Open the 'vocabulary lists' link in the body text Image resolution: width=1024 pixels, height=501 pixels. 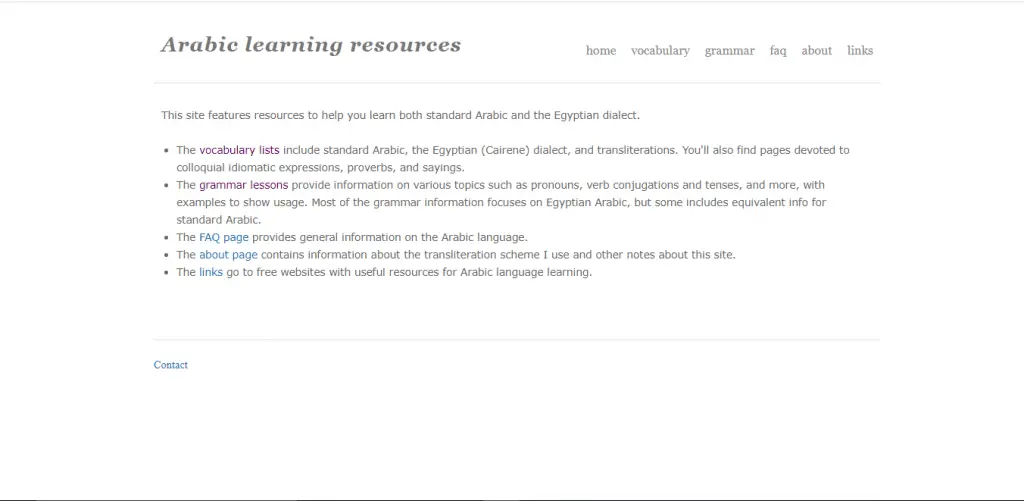(x=239, y=150)
